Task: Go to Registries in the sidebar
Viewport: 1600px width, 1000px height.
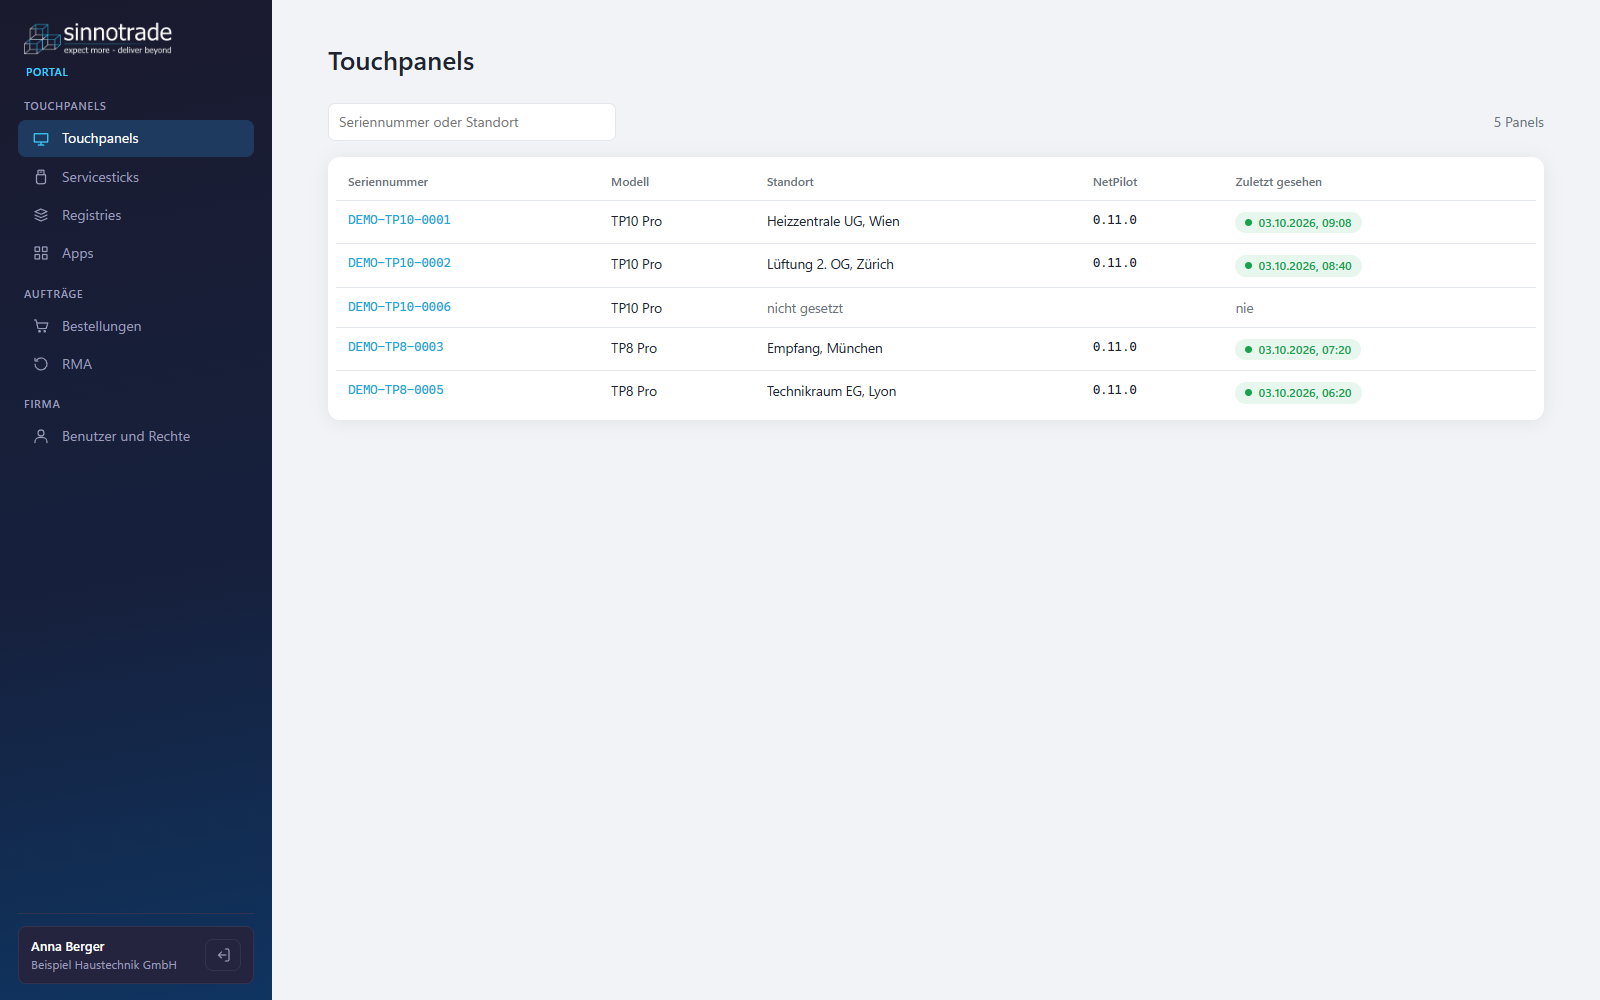Action: point(136,215)
